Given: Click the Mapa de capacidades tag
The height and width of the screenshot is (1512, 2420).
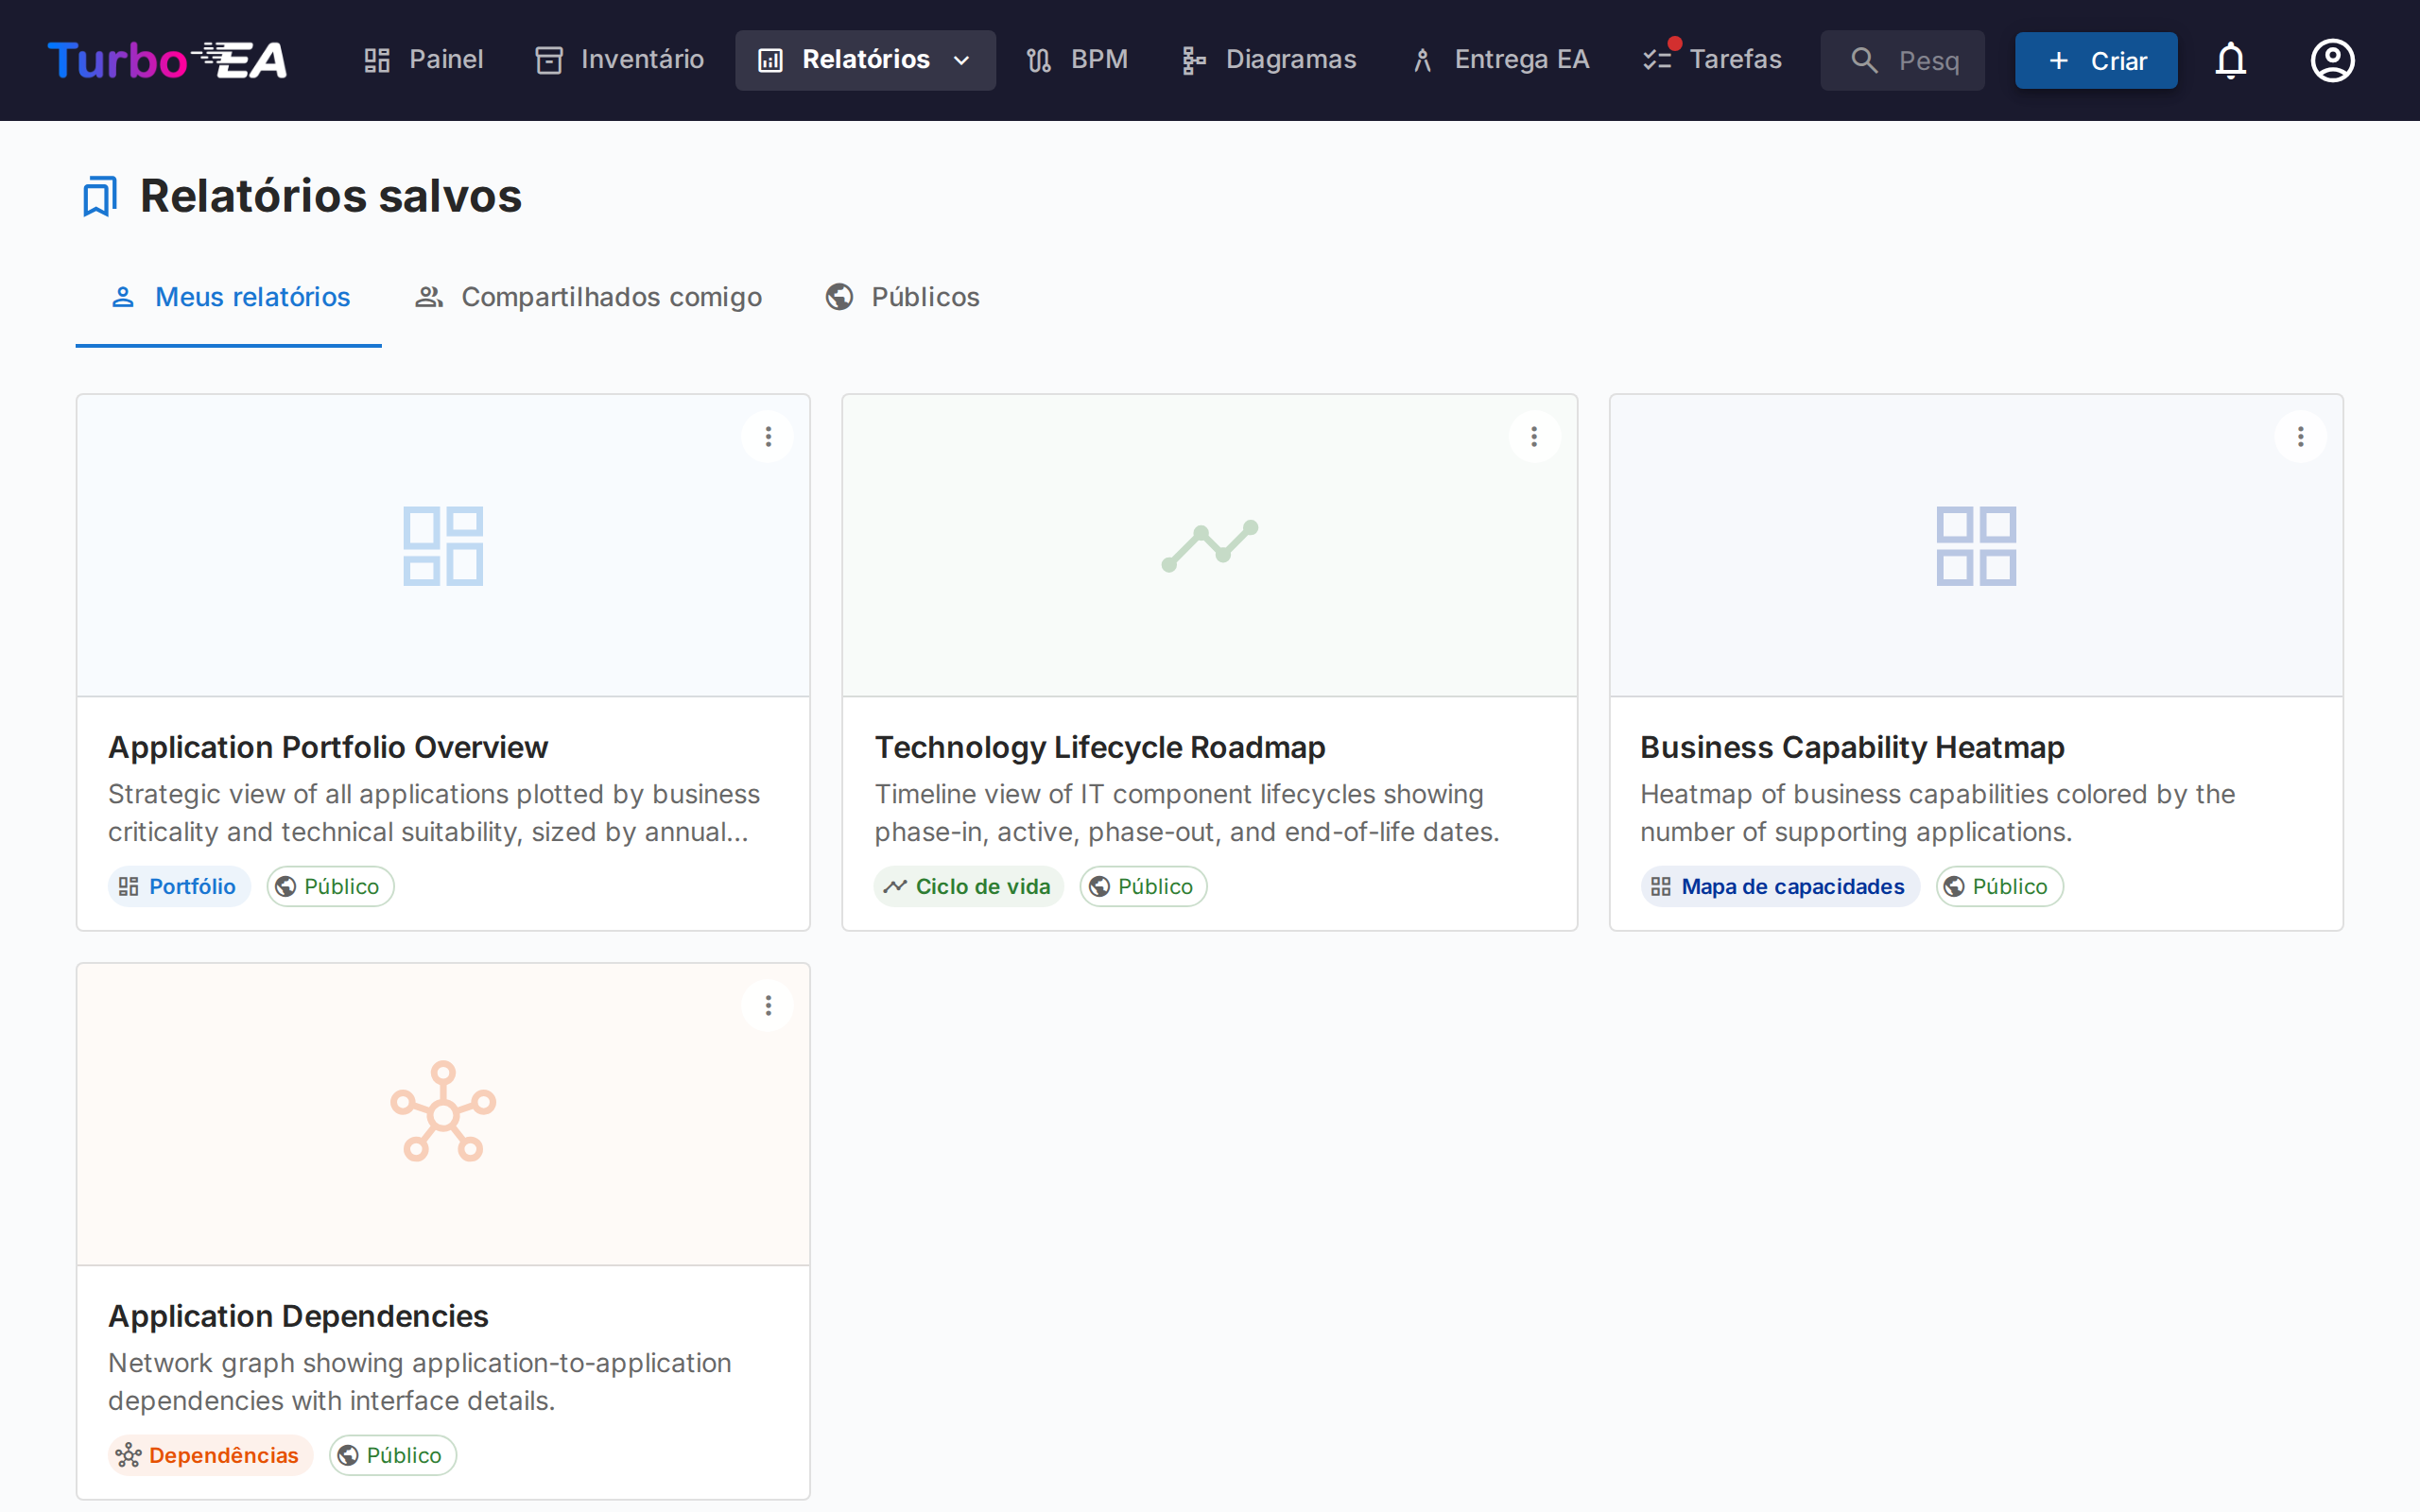Looking at the screenshot, I should click(x=1779, y=886).
